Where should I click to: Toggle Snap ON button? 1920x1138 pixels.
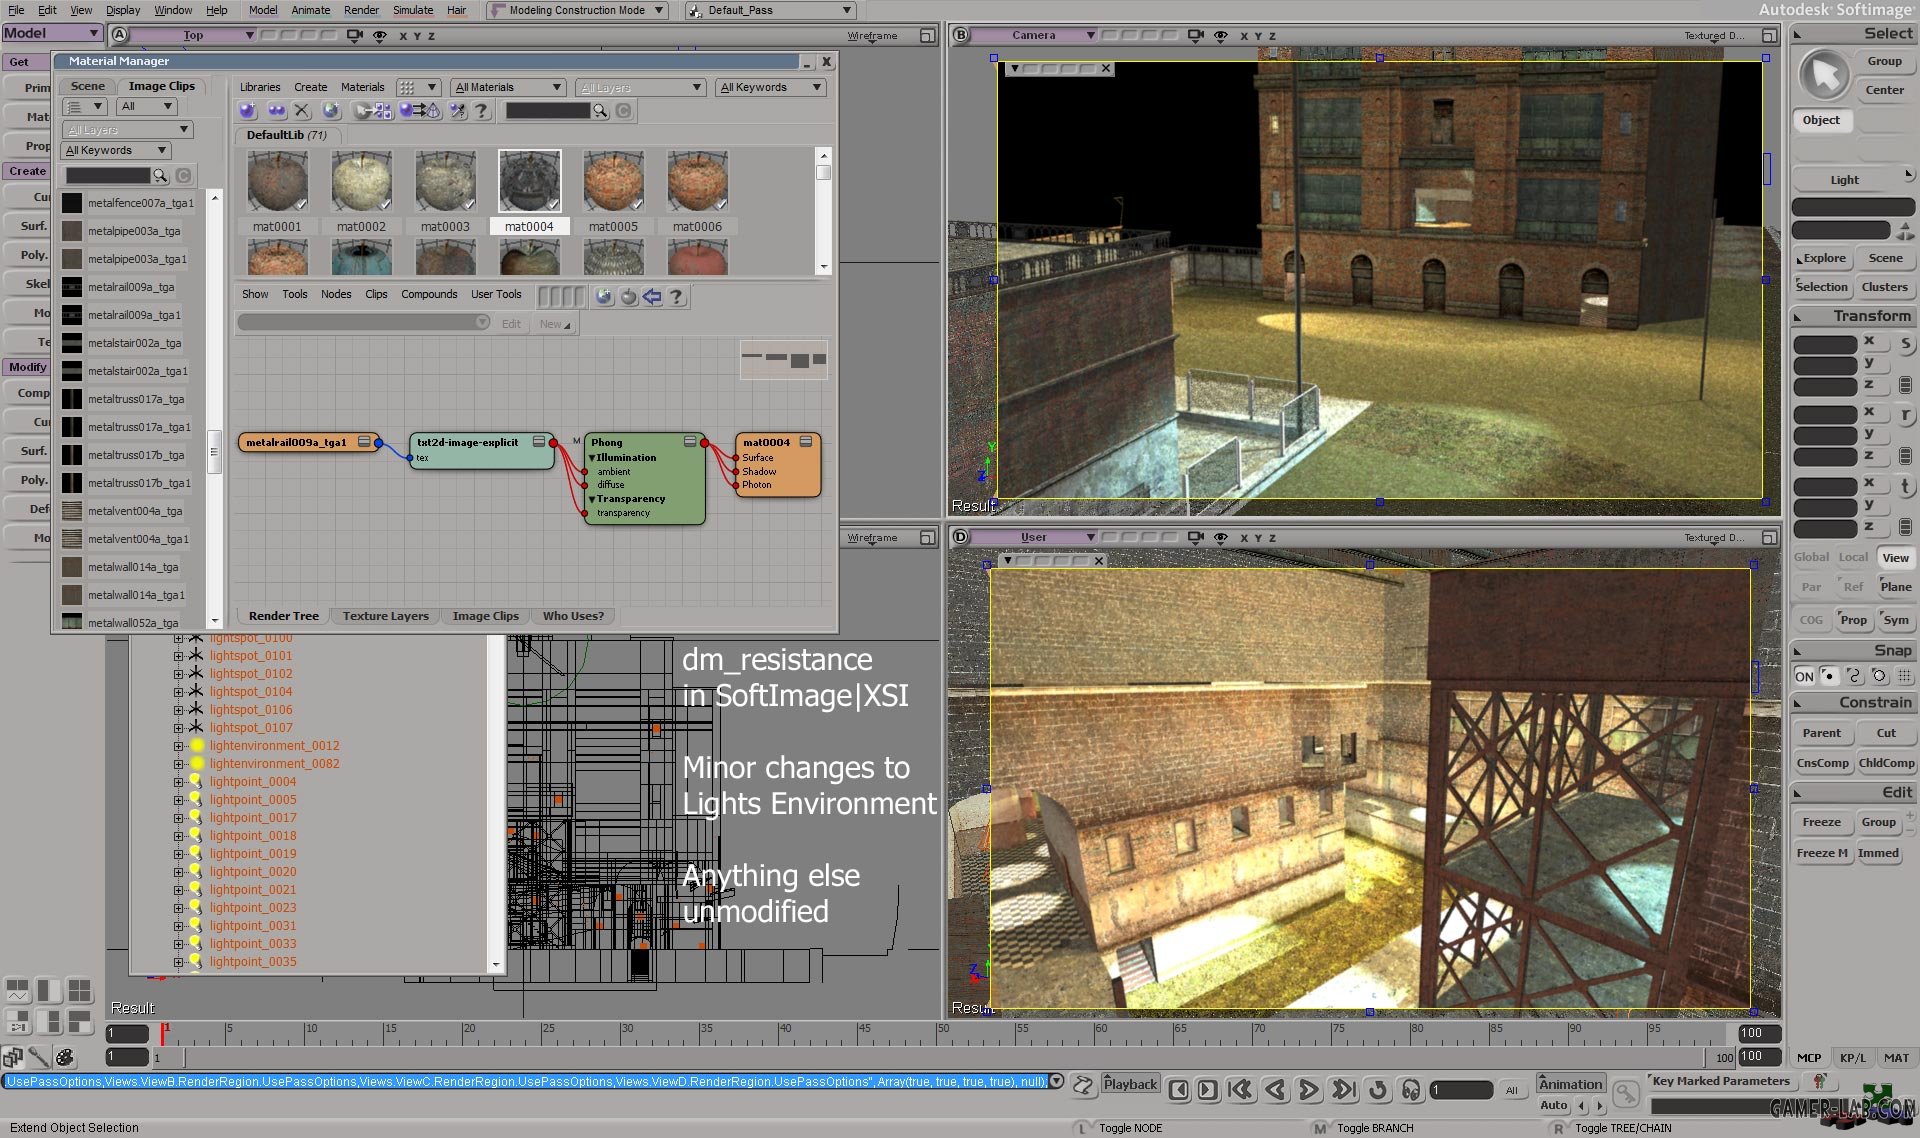(1804, 676)
